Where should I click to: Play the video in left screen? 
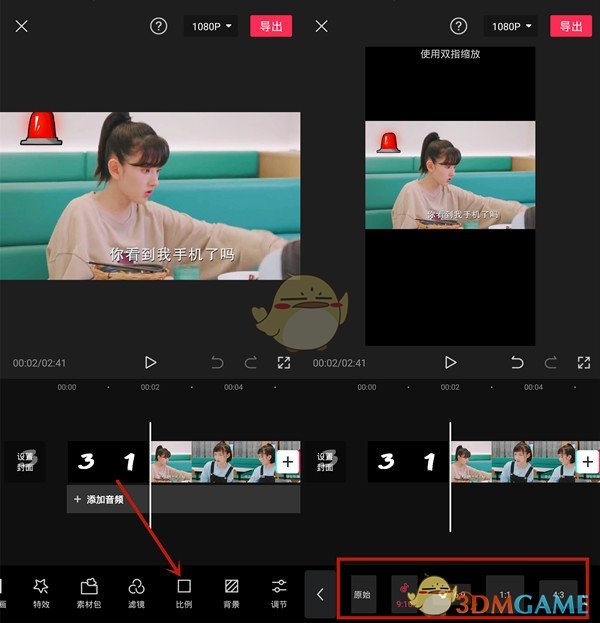click(150, 362)
